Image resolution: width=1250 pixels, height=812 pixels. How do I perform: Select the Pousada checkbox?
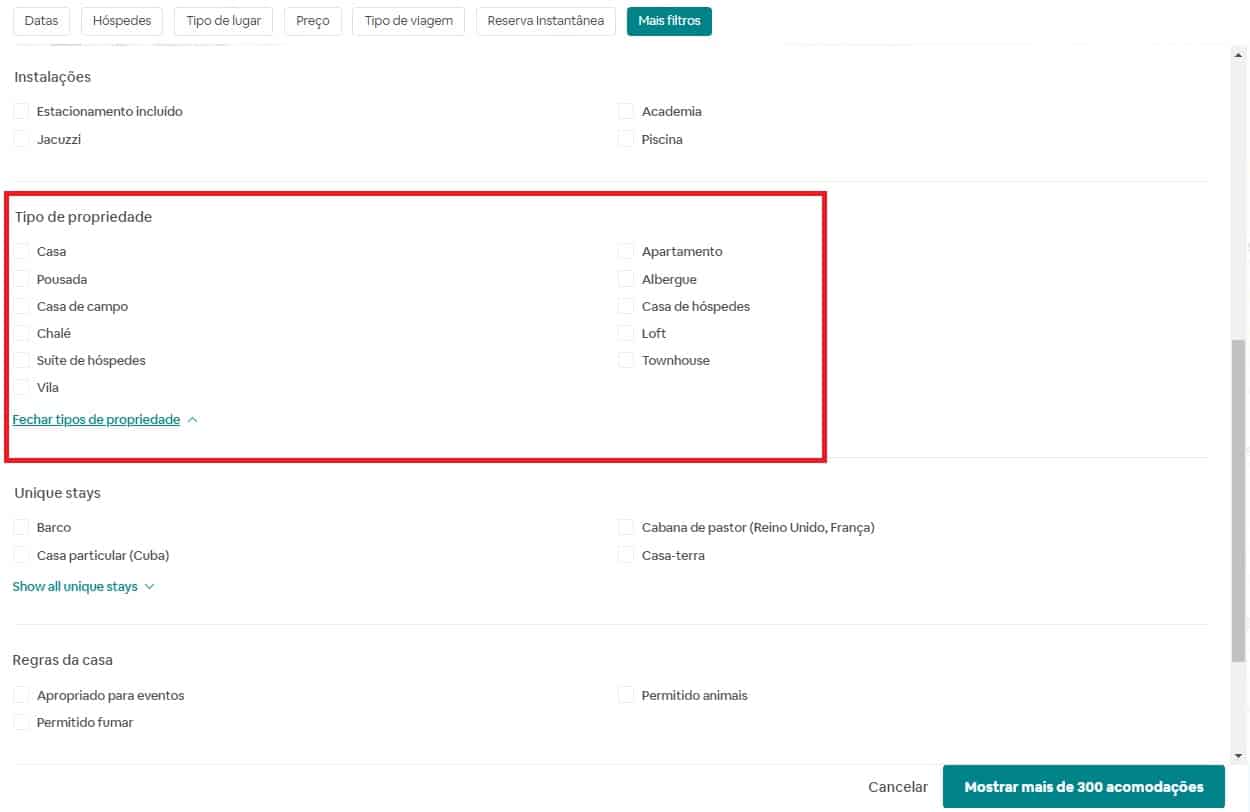(21, 279)
